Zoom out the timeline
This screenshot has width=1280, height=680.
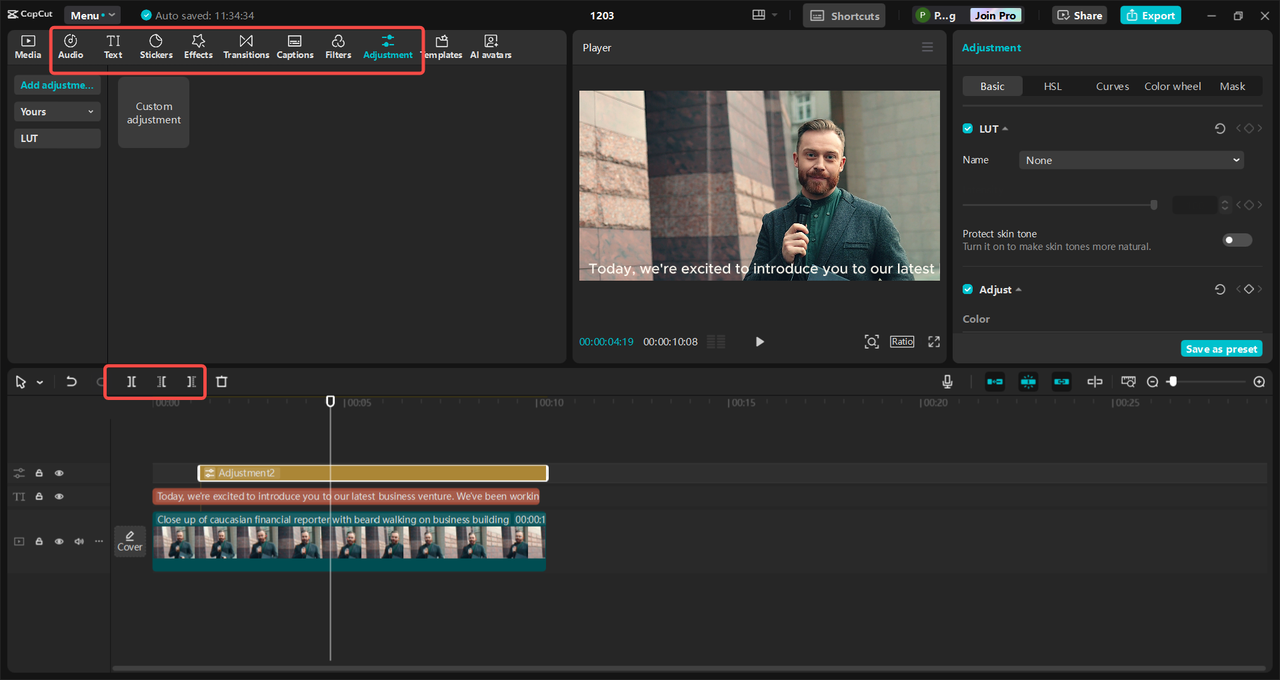[x=1153, y=382]
